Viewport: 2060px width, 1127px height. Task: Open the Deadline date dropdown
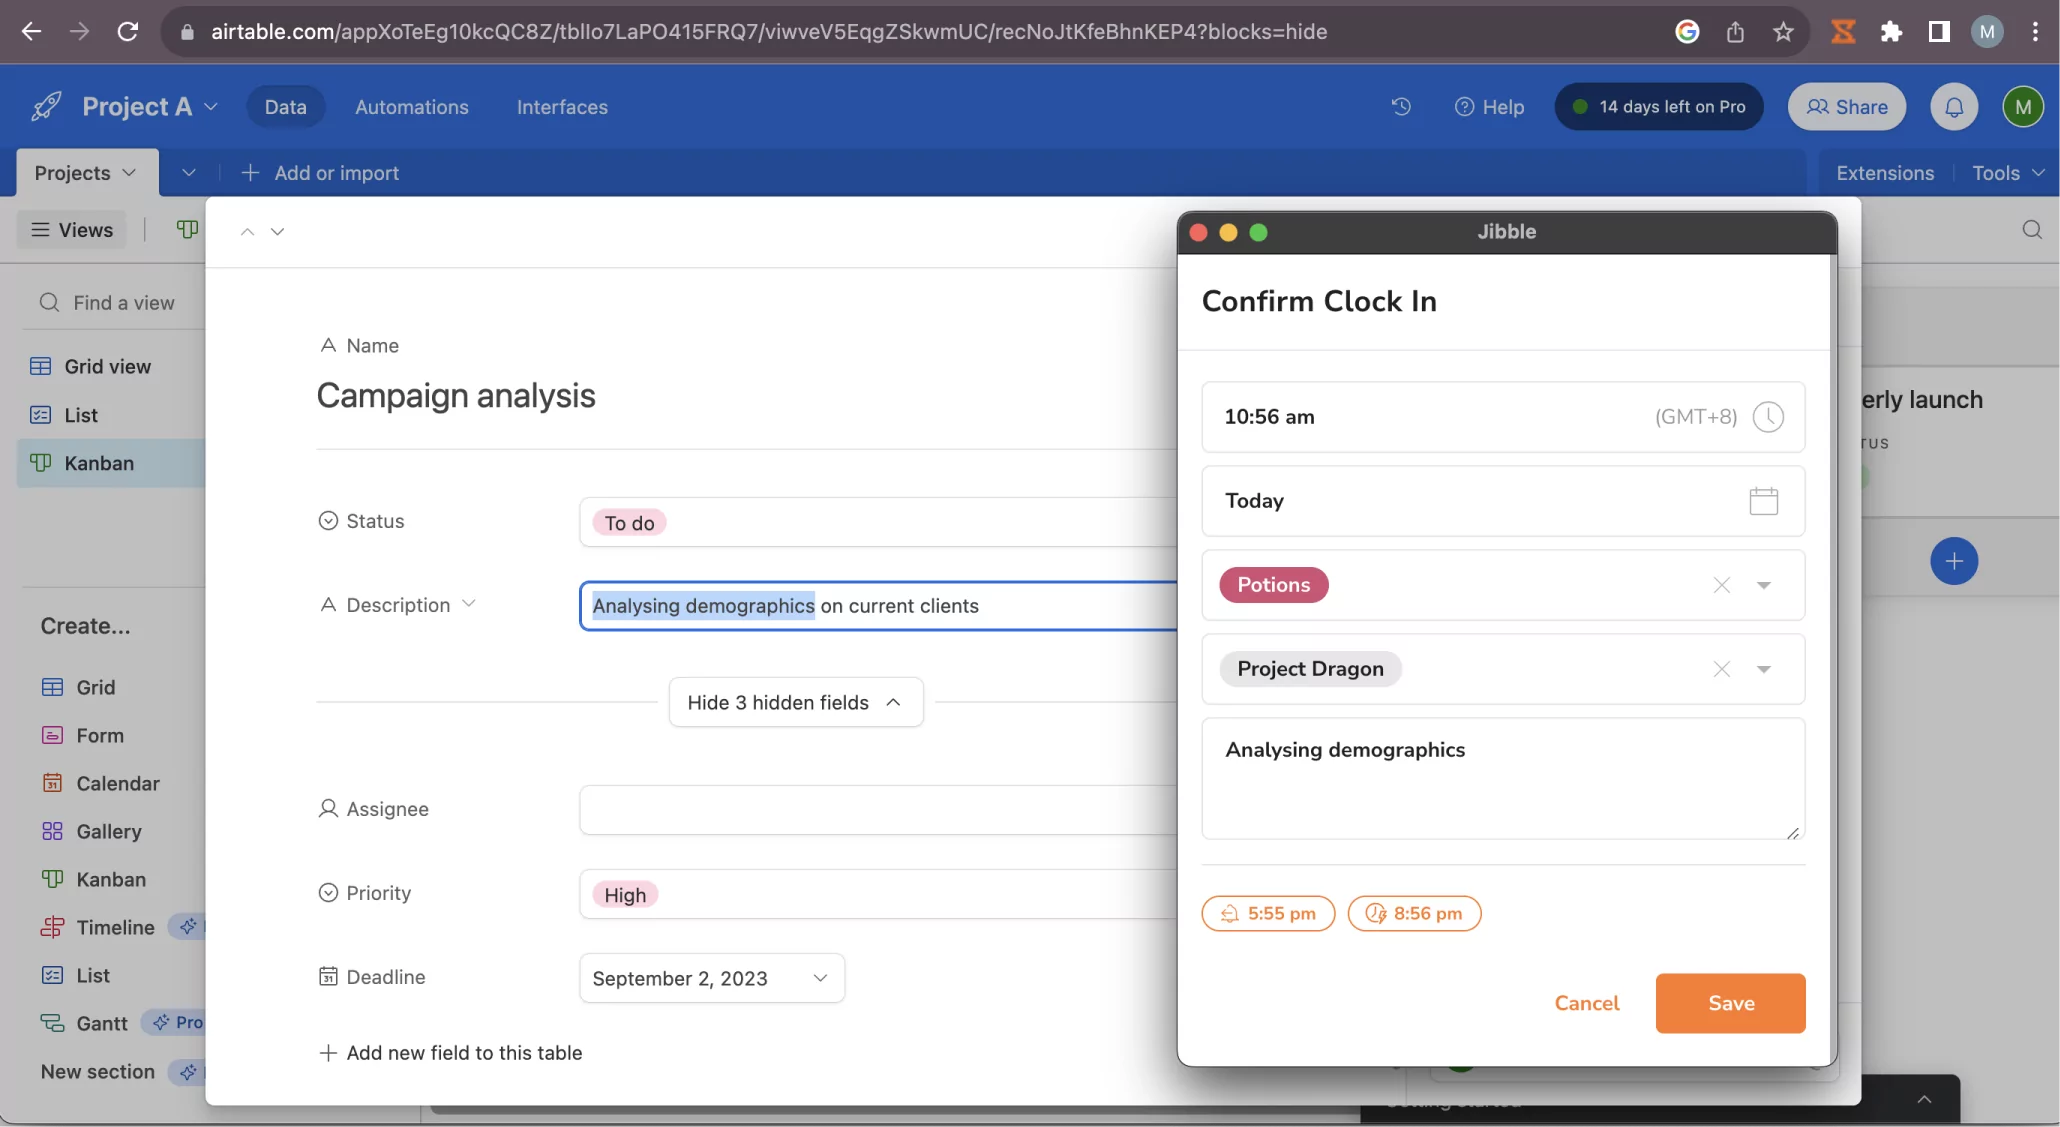[711, 978]
